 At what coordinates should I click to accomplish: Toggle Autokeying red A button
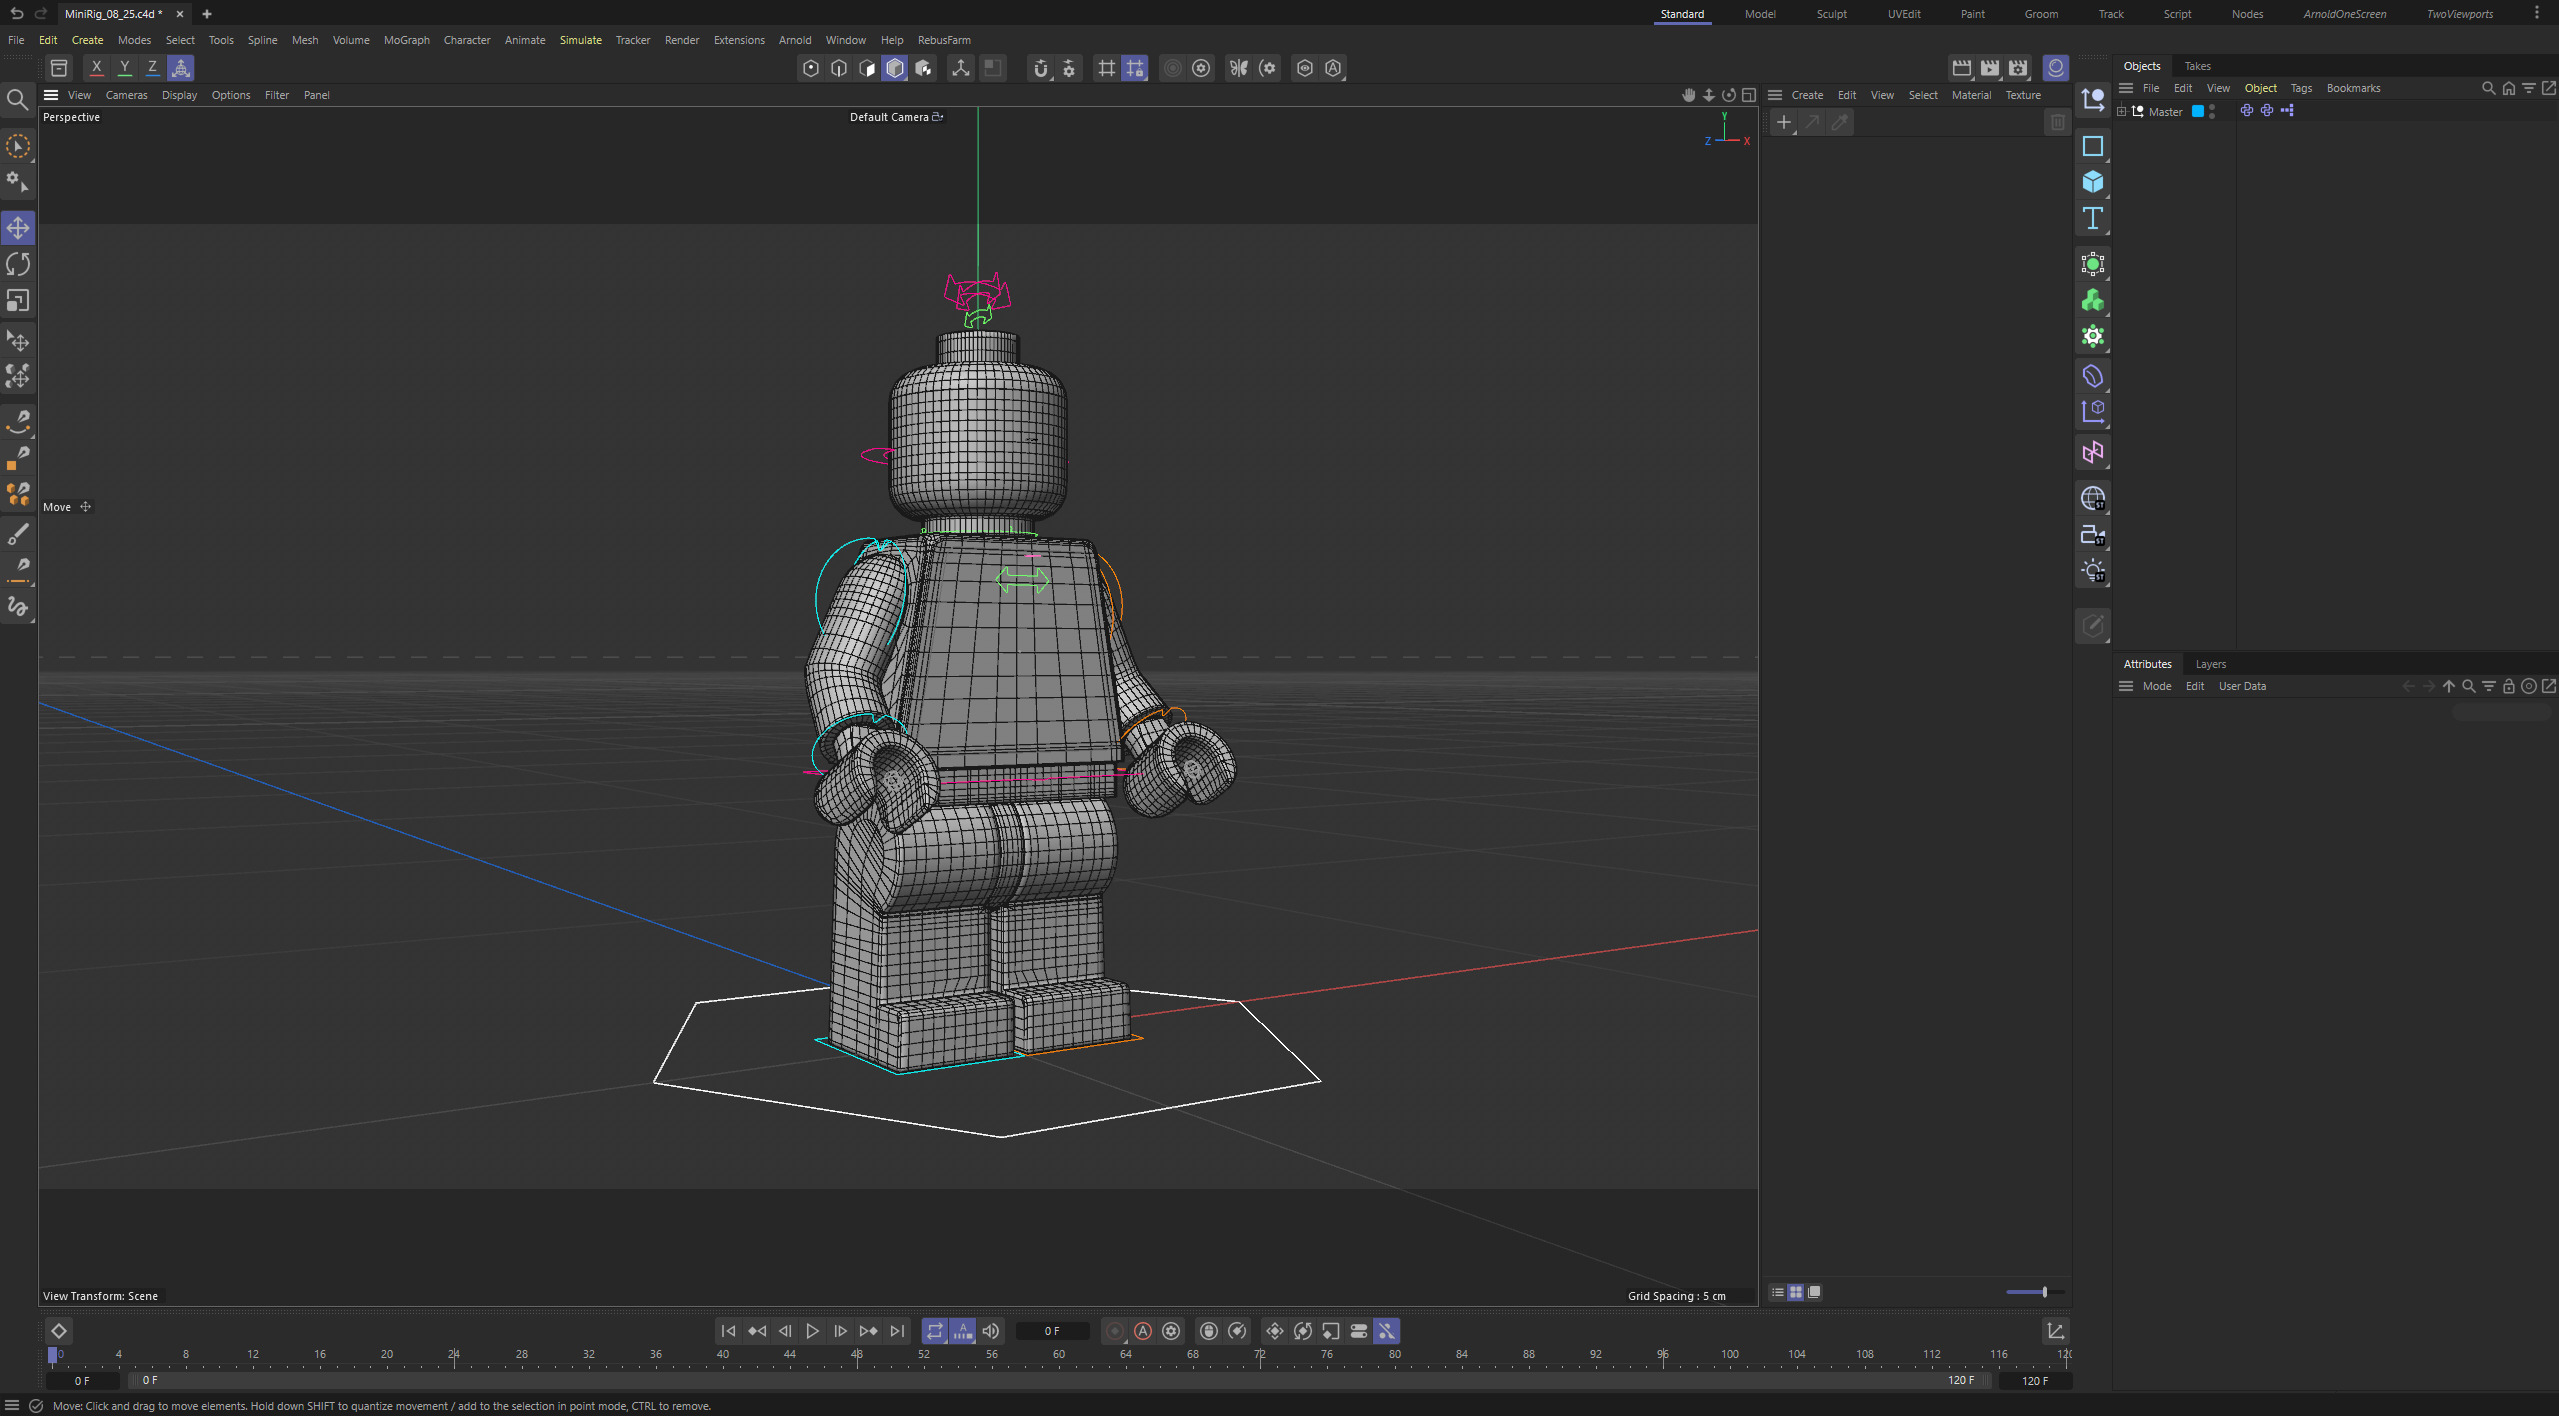(1143, 1331)
